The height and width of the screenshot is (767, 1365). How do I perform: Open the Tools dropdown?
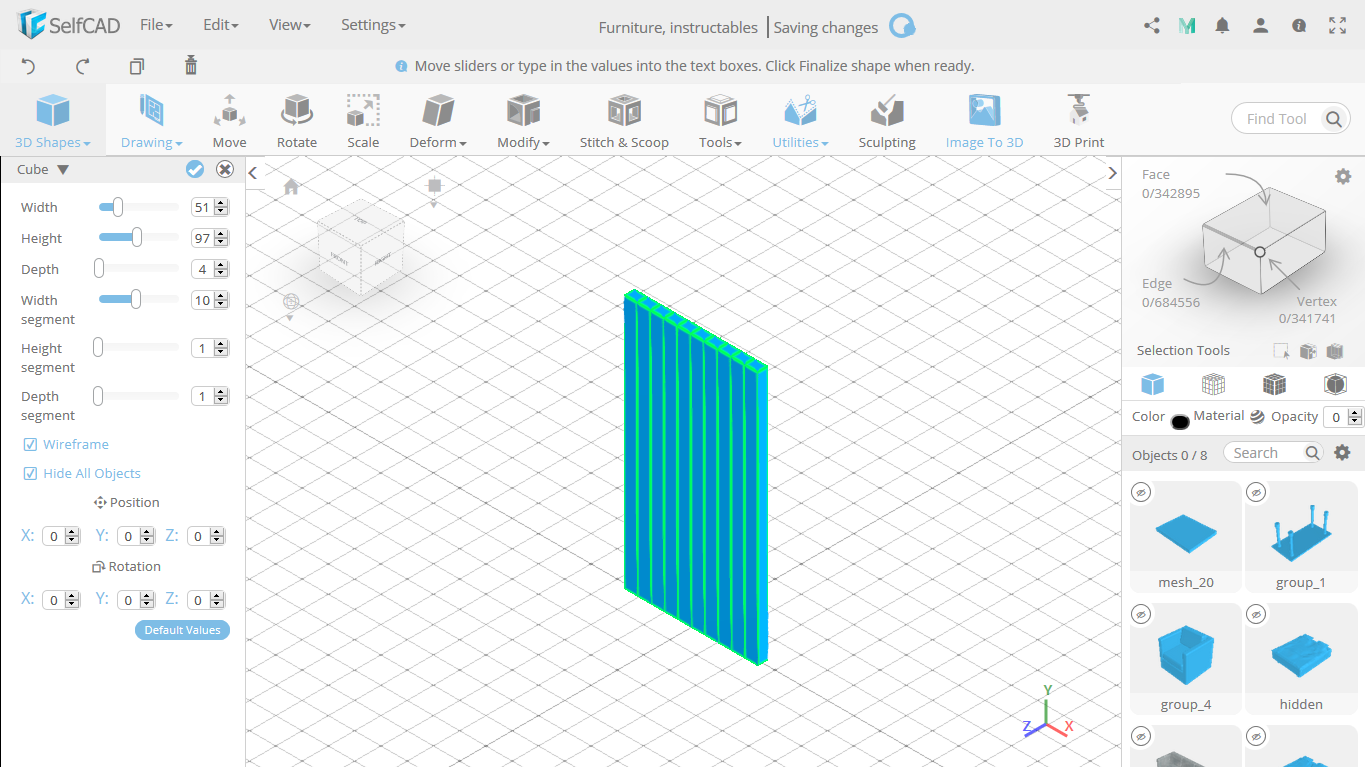pyautogui.click(x=720, y=121)
